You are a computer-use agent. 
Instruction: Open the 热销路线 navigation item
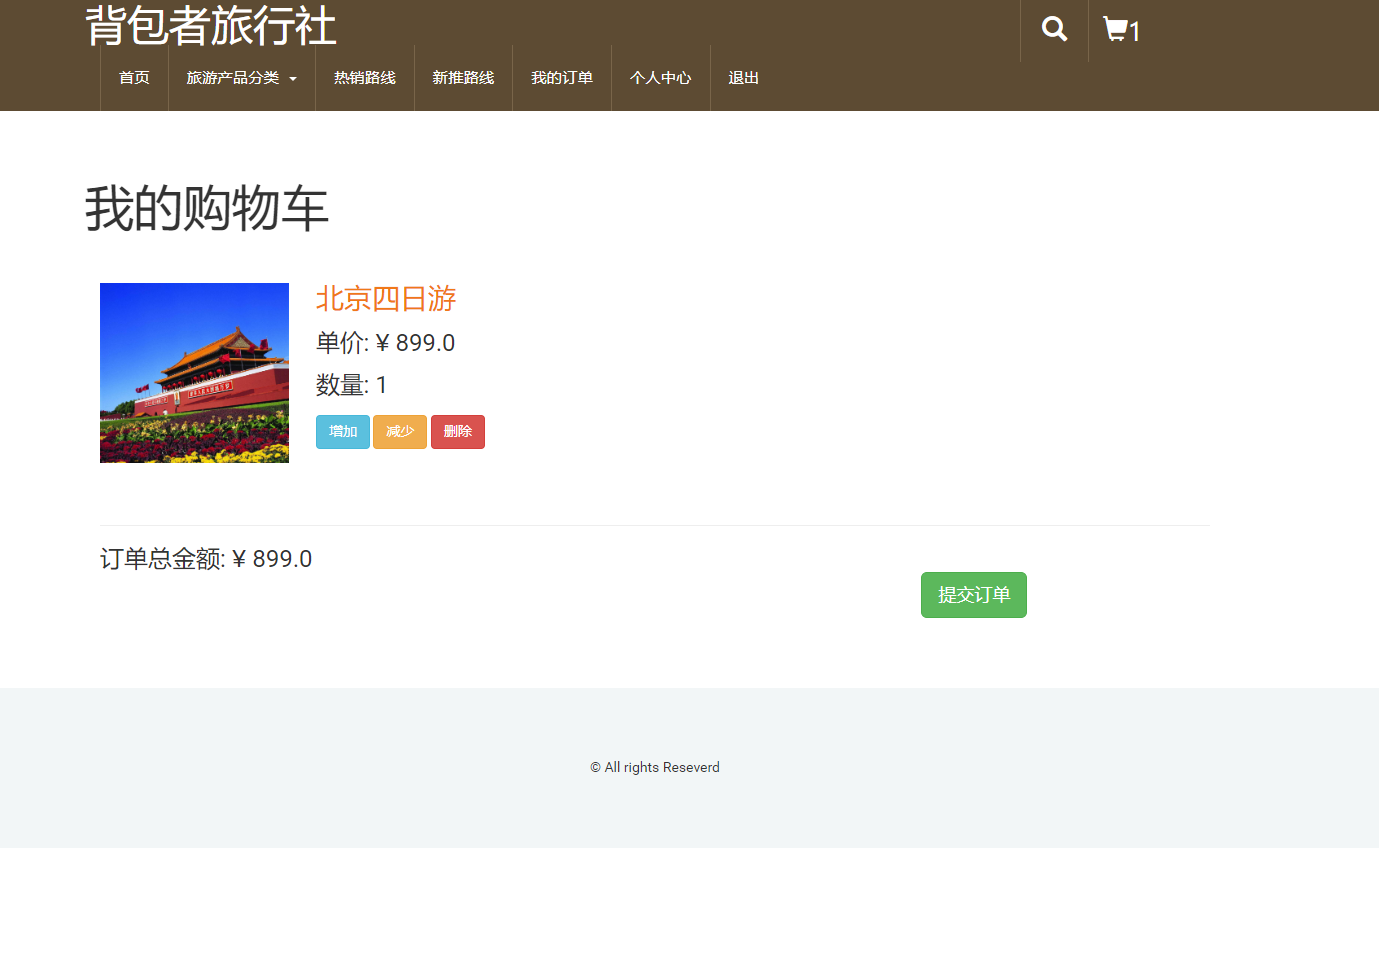(364, 77)
